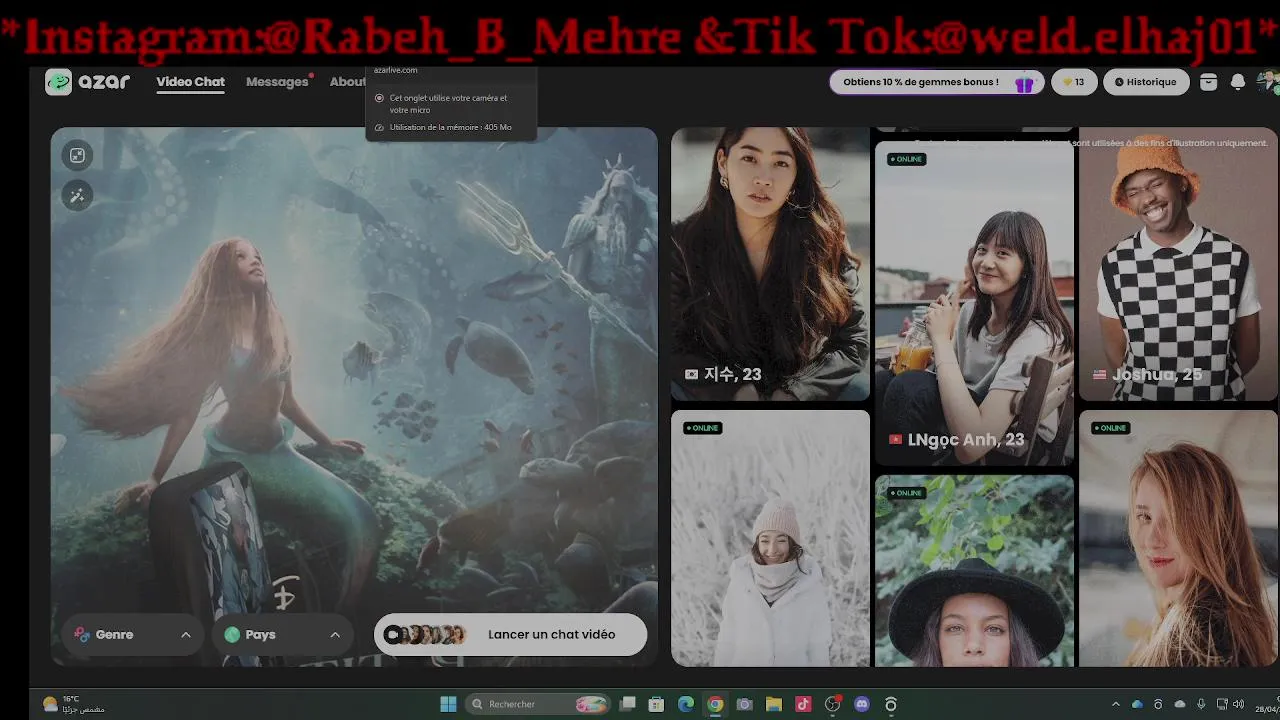The image size is (1280, 720).
Task: Open the weather widget showing 16°C
Action: tap(74, 704)
